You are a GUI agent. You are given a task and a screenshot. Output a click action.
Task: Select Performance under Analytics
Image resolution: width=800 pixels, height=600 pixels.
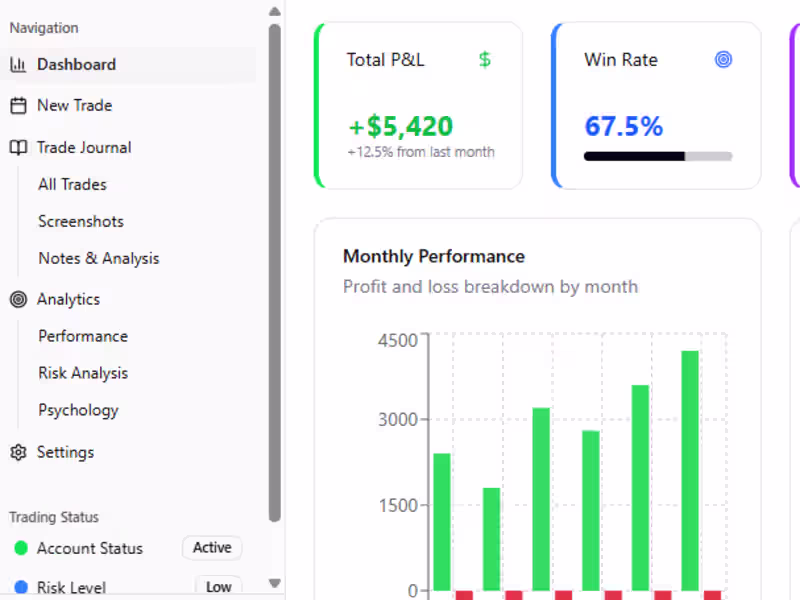pyautogui.click(x=83, y=336)
